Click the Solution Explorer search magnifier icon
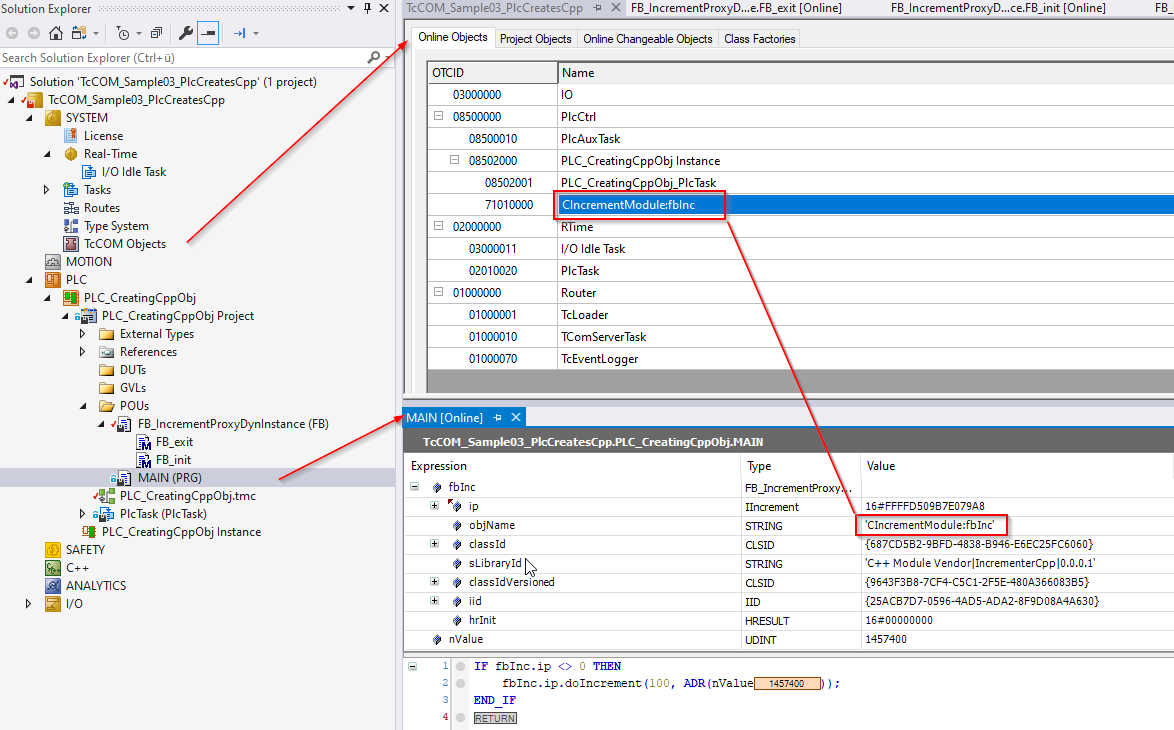This screenshot has width=1174, height=730. click(373, 58)
